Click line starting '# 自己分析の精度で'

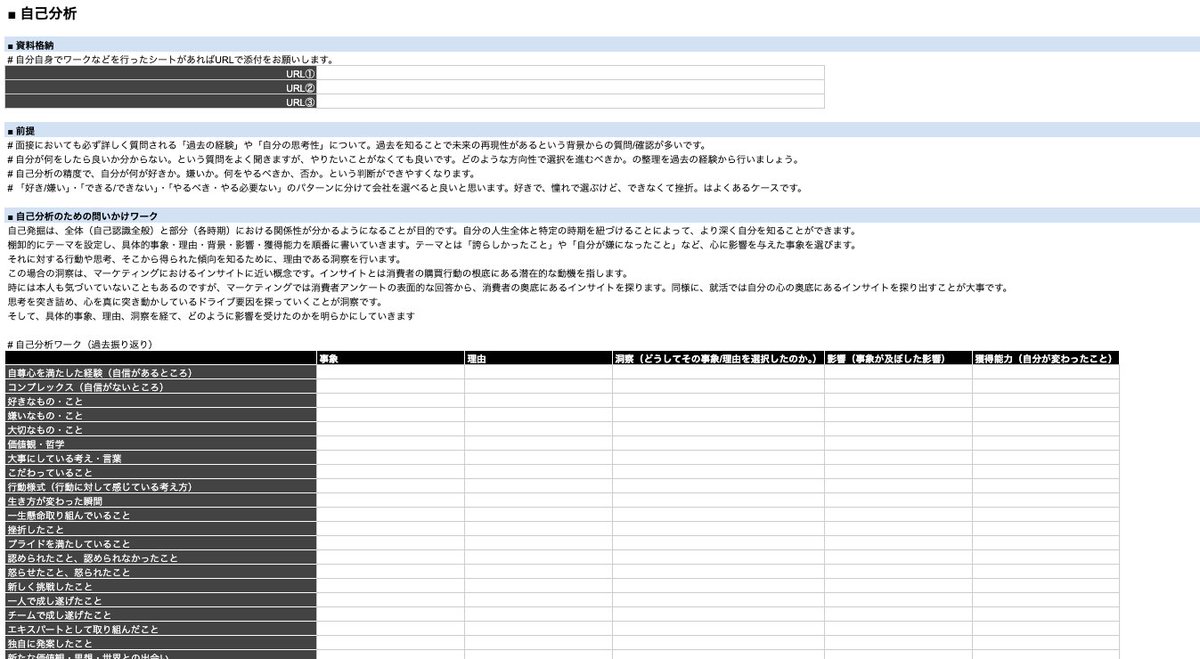pos(241,173)
